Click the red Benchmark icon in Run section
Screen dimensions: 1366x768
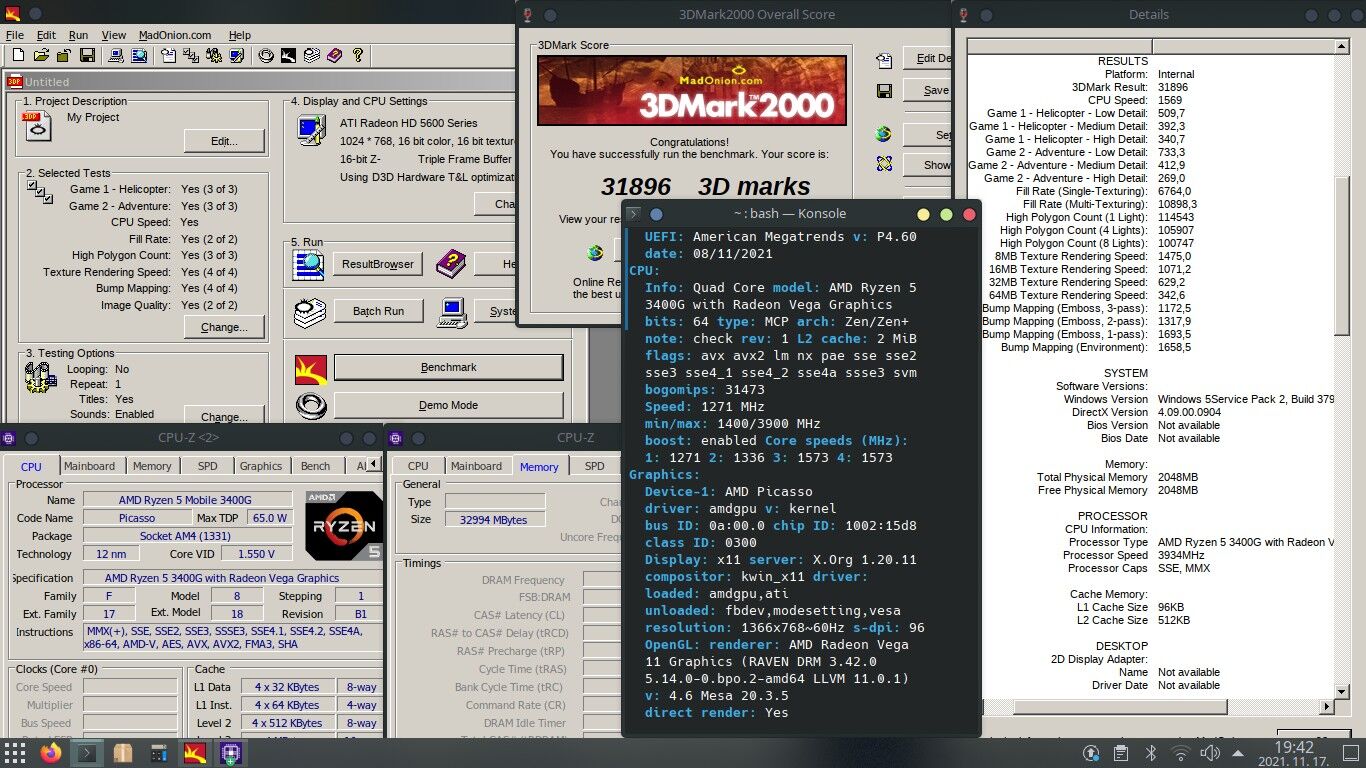(x=310, y=370)
